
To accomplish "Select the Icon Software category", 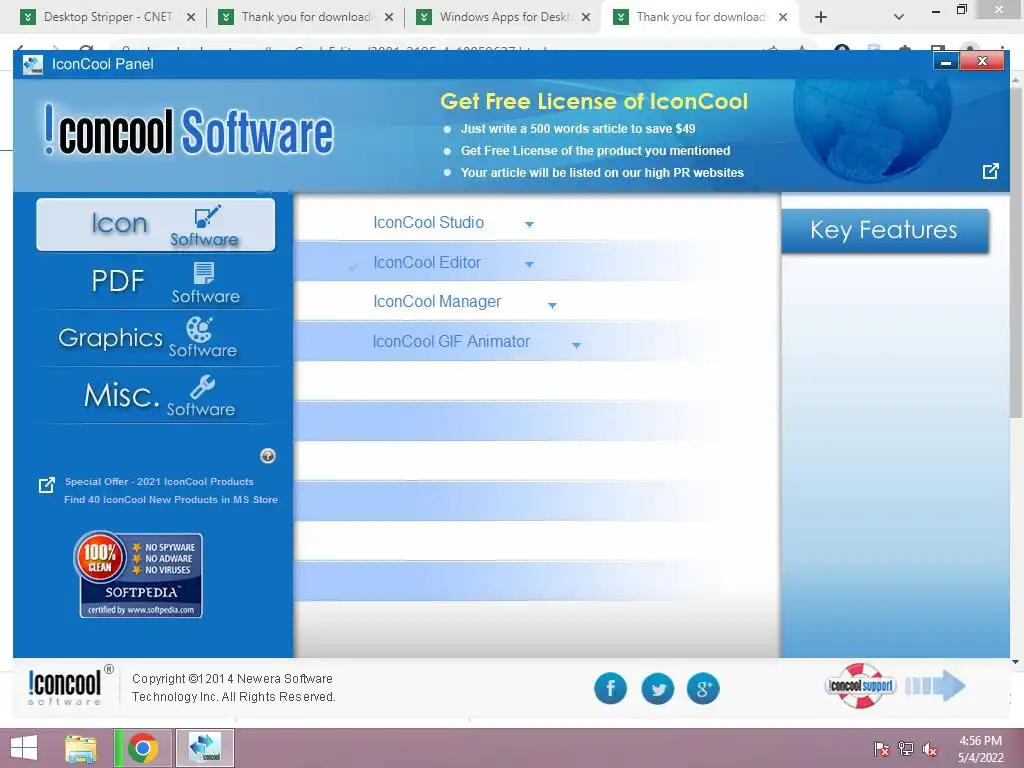I will tap(155, 225).
